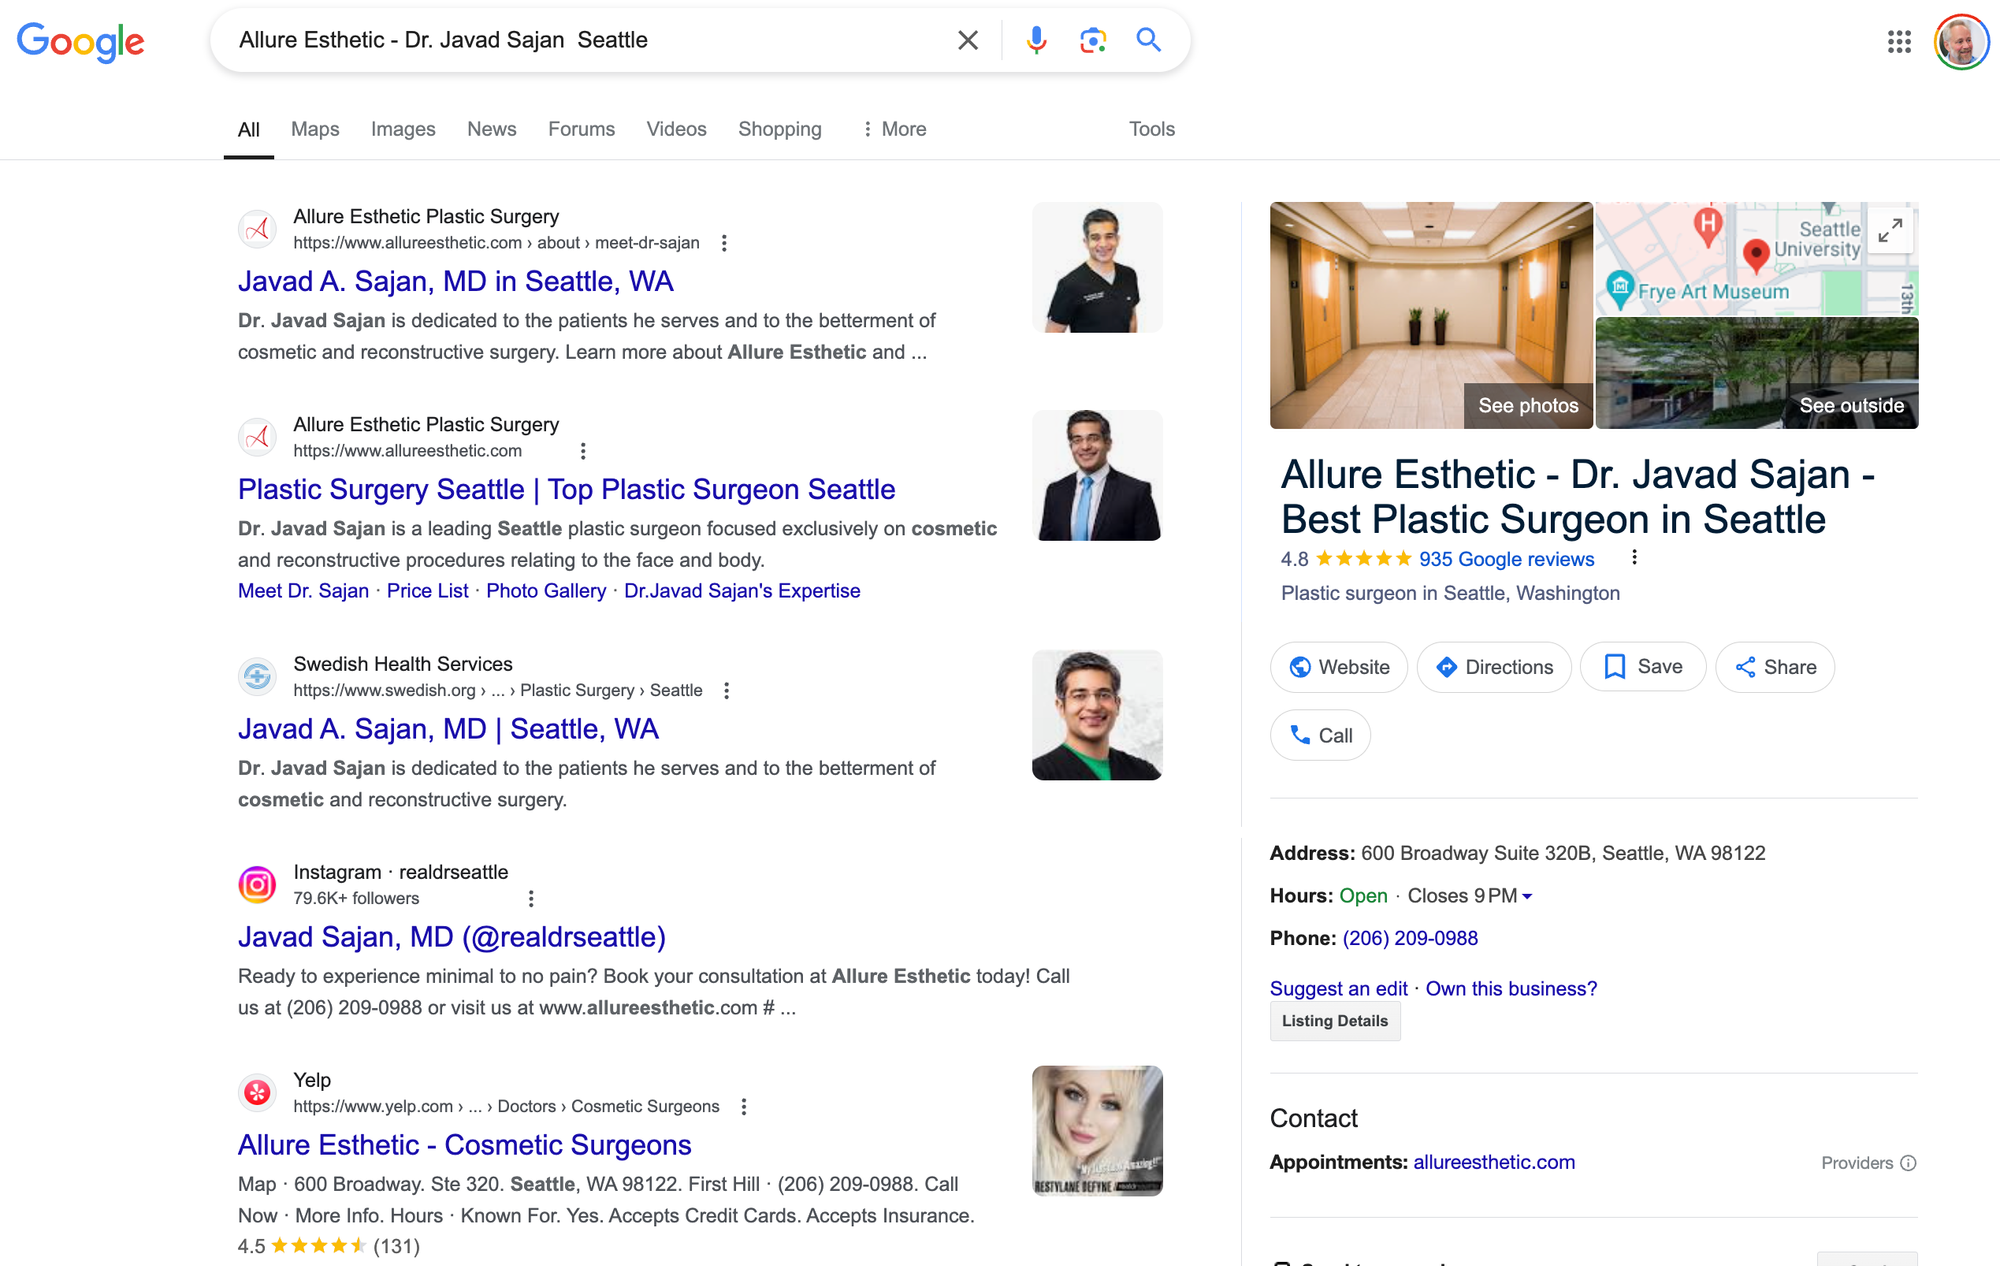The width and height of the screenshot is (2000, 1266).
Task: Expand the hours dropdown near Closes 9 PM
Action: 1527,897
